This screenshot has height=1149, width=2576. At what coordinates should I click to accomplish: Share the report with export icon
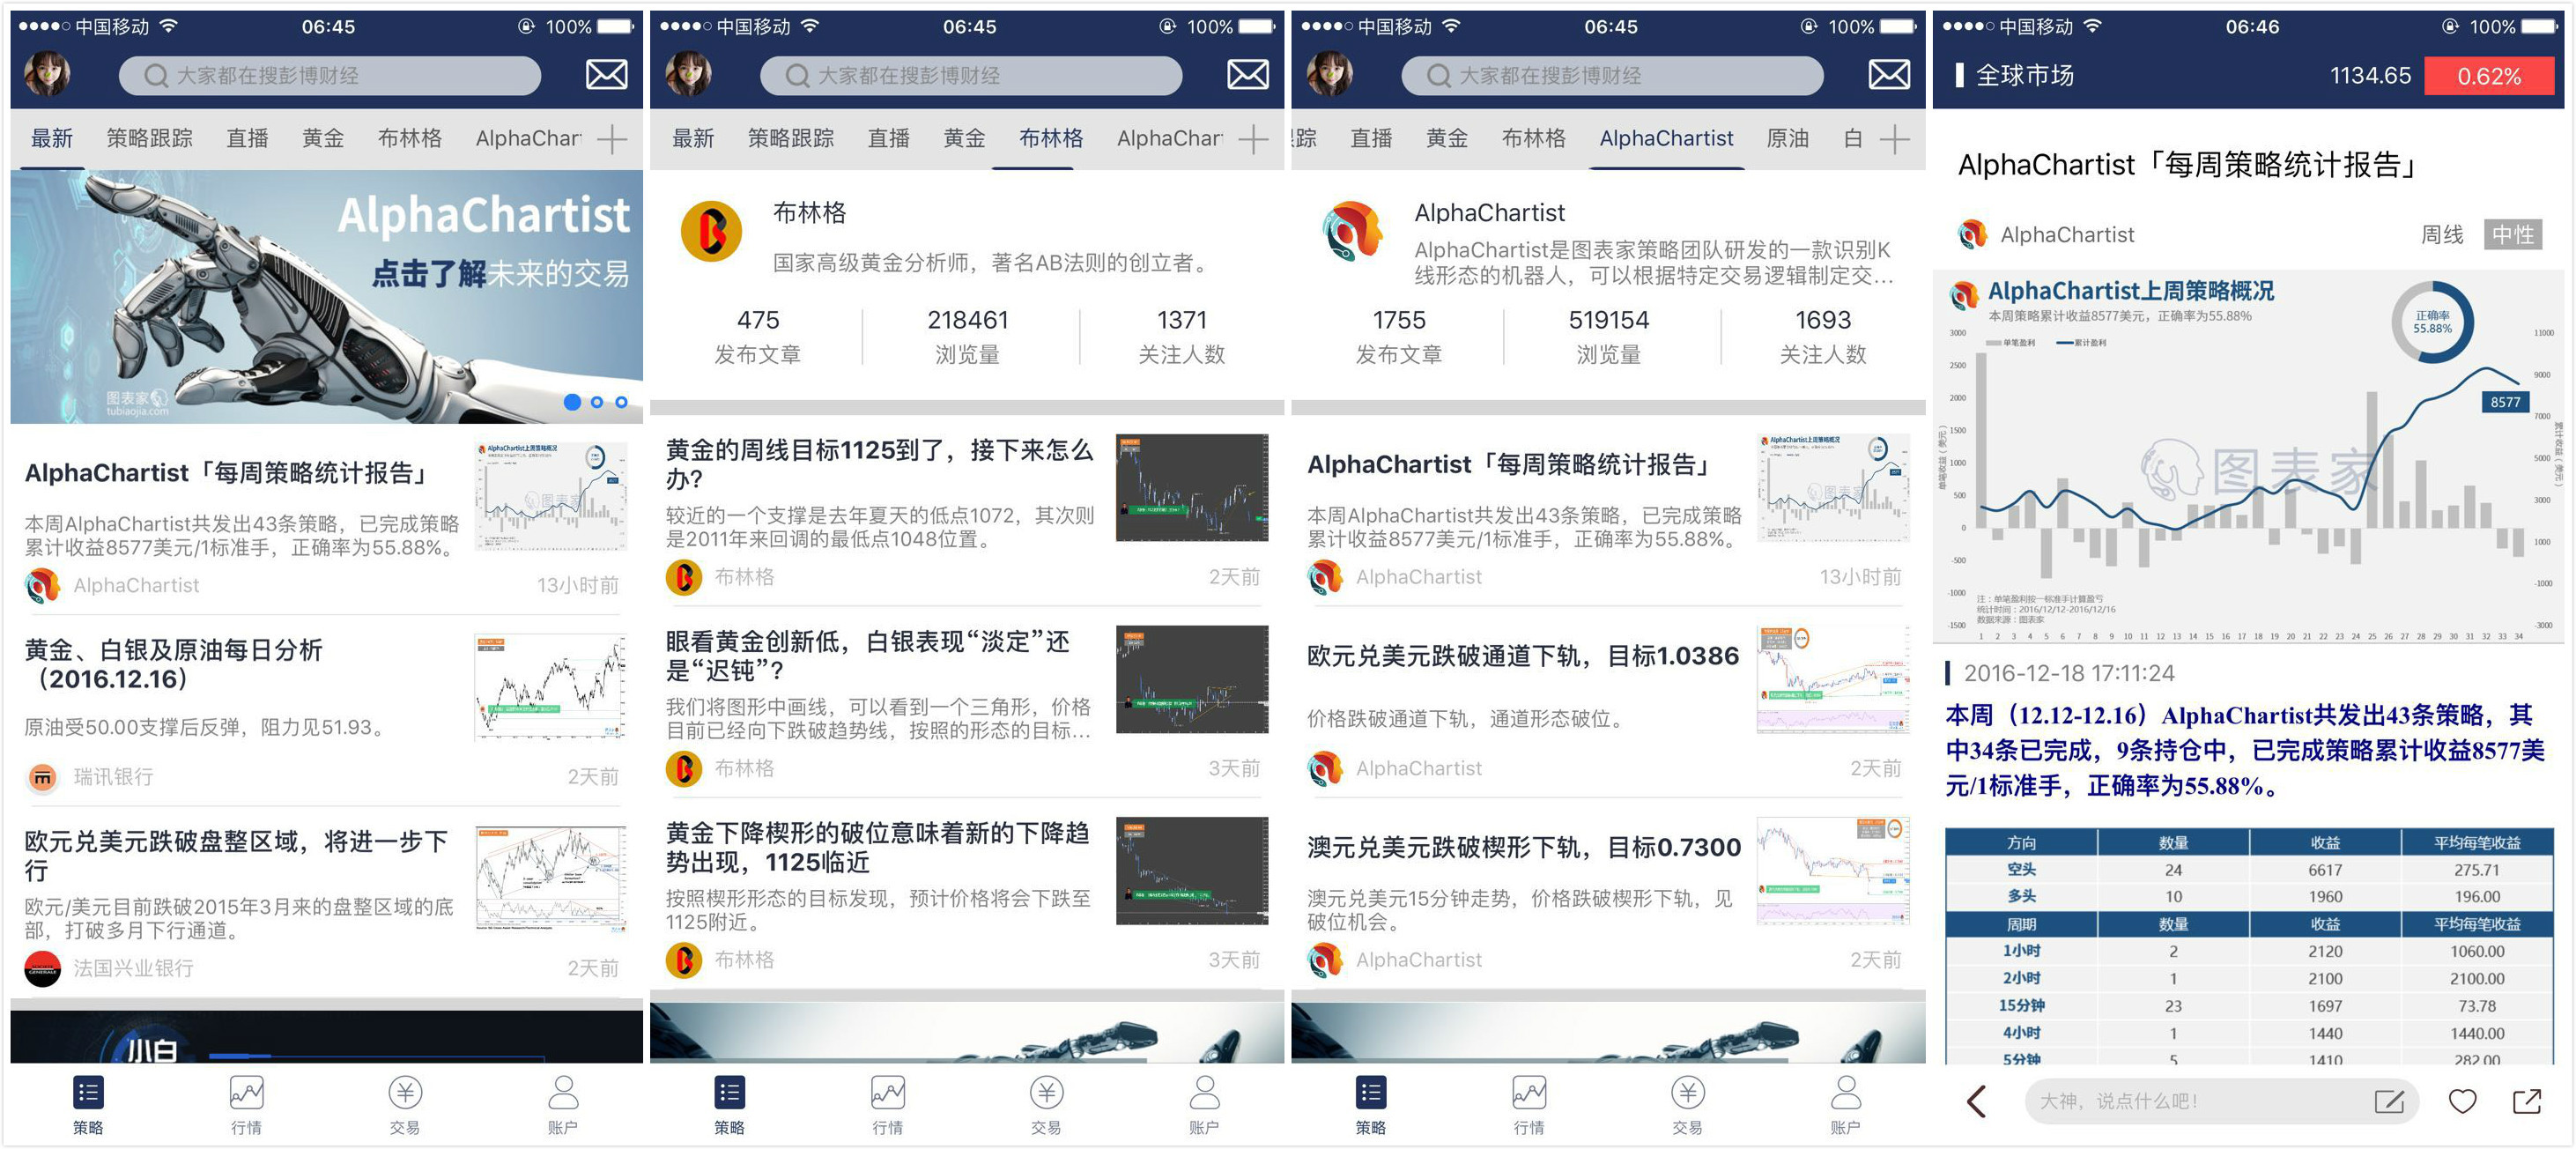[2527, 1101]
